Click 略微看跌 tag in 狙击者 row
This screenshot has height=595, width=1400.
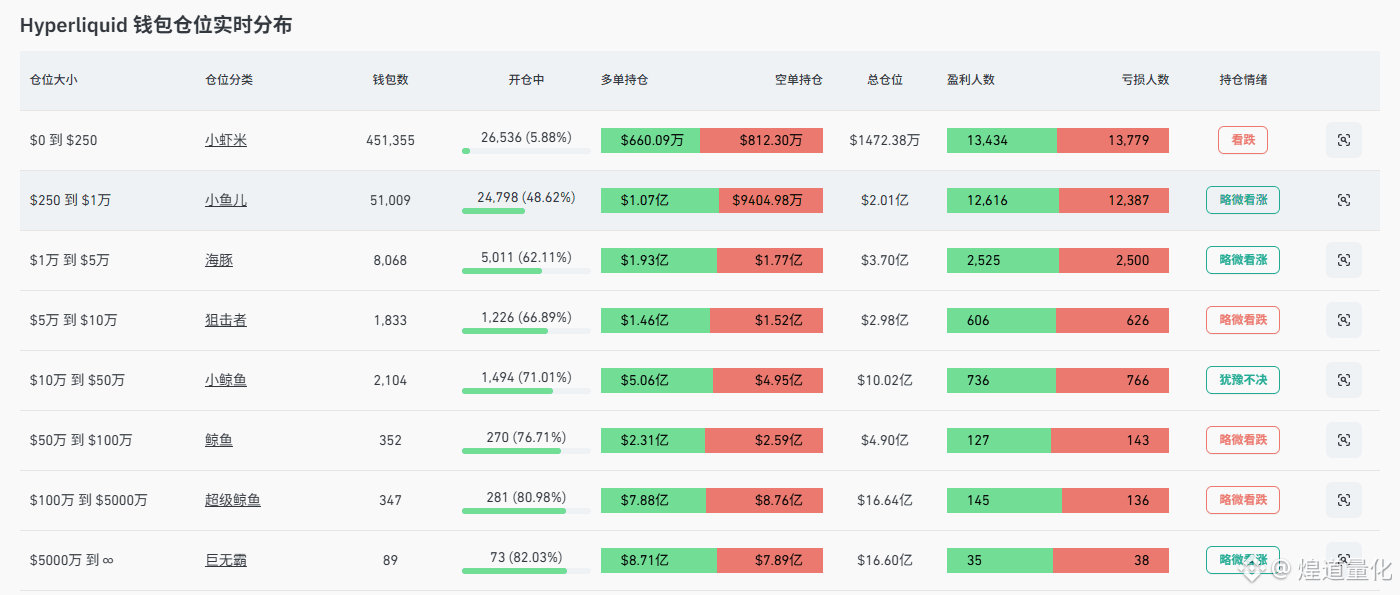pos(1243,320)
